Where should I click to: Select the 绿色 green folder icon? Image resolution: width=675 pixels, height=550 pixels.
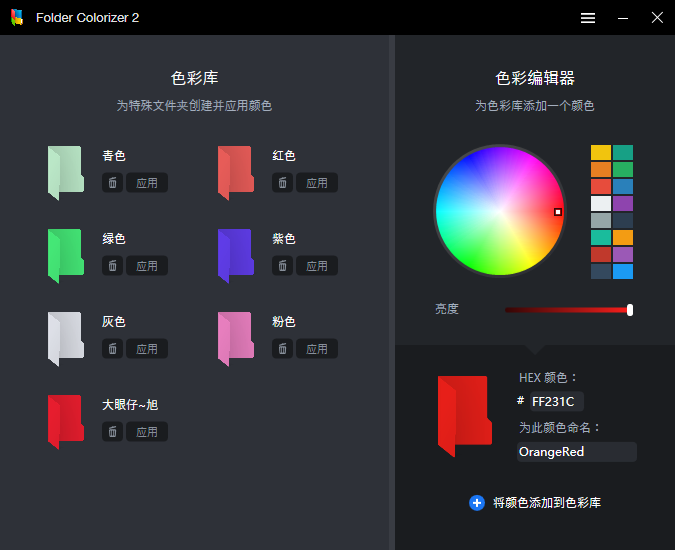[x=65, y=256]
